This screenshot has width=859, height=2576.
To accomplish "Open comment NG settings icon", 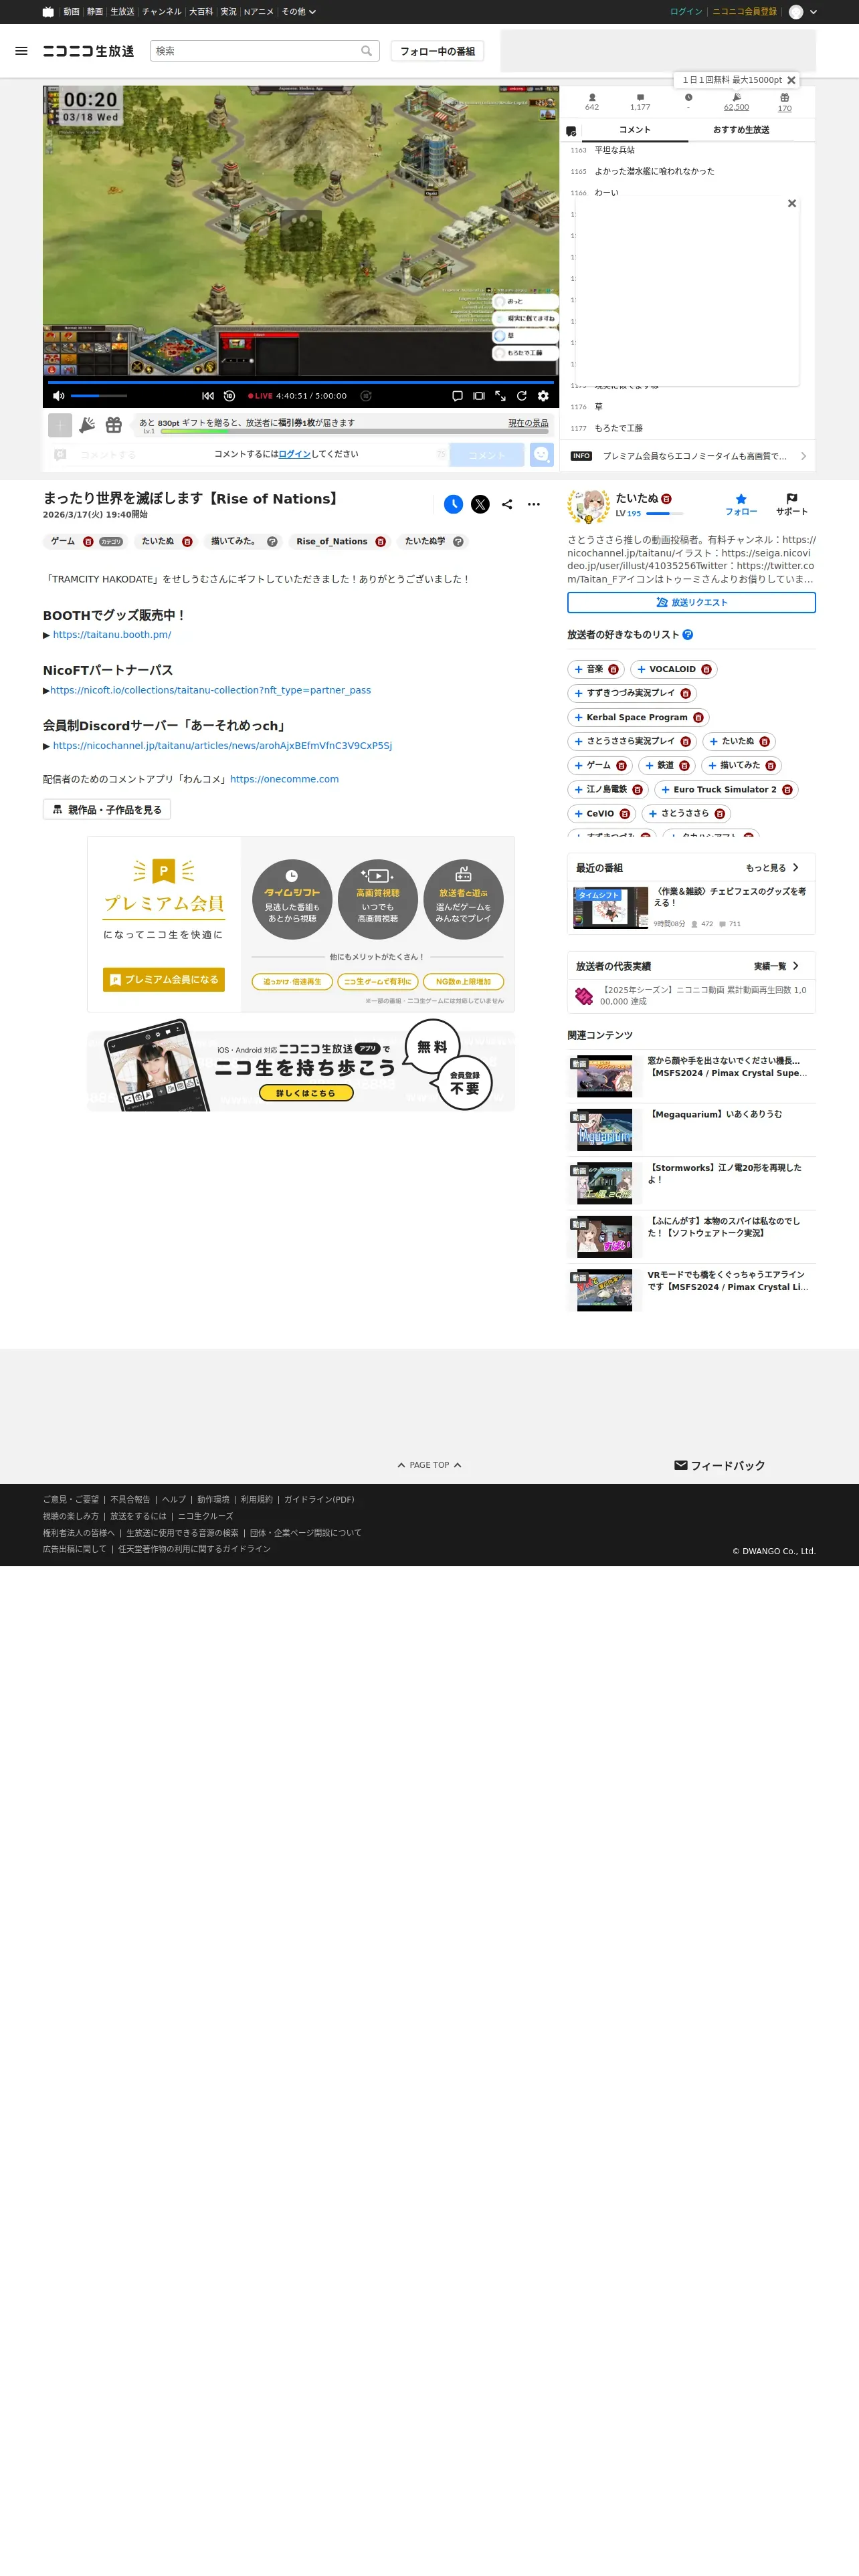I will pyautogui.click(x=571, y=131).
